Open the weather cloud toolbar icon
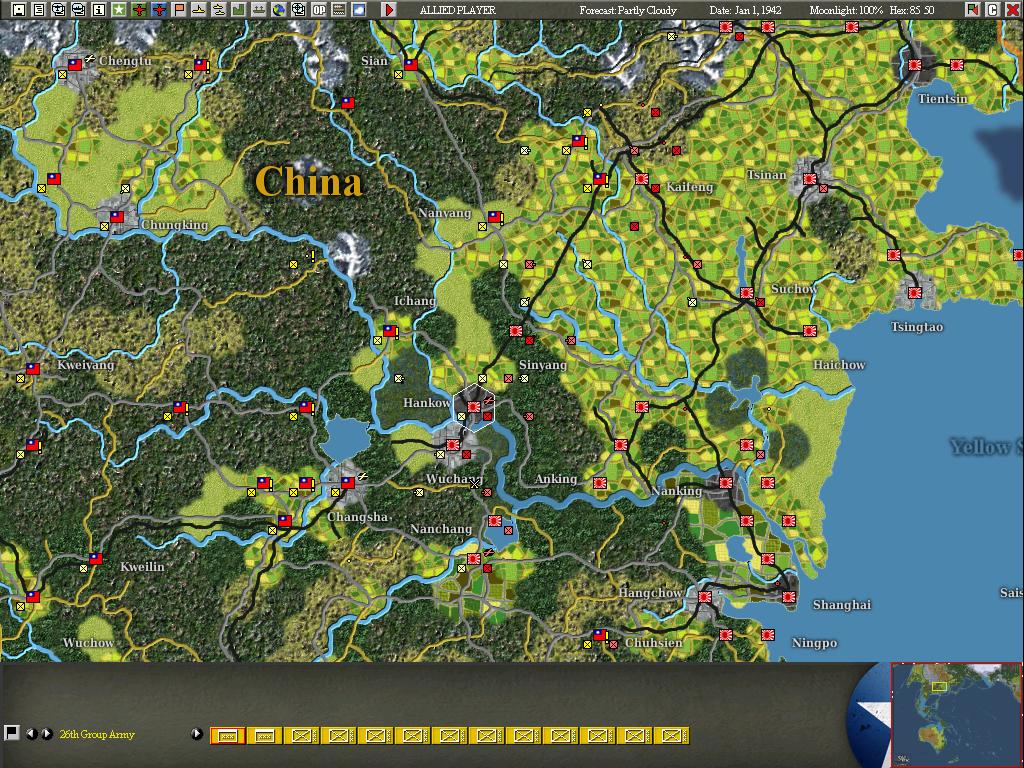 click(x=359, y=9)
